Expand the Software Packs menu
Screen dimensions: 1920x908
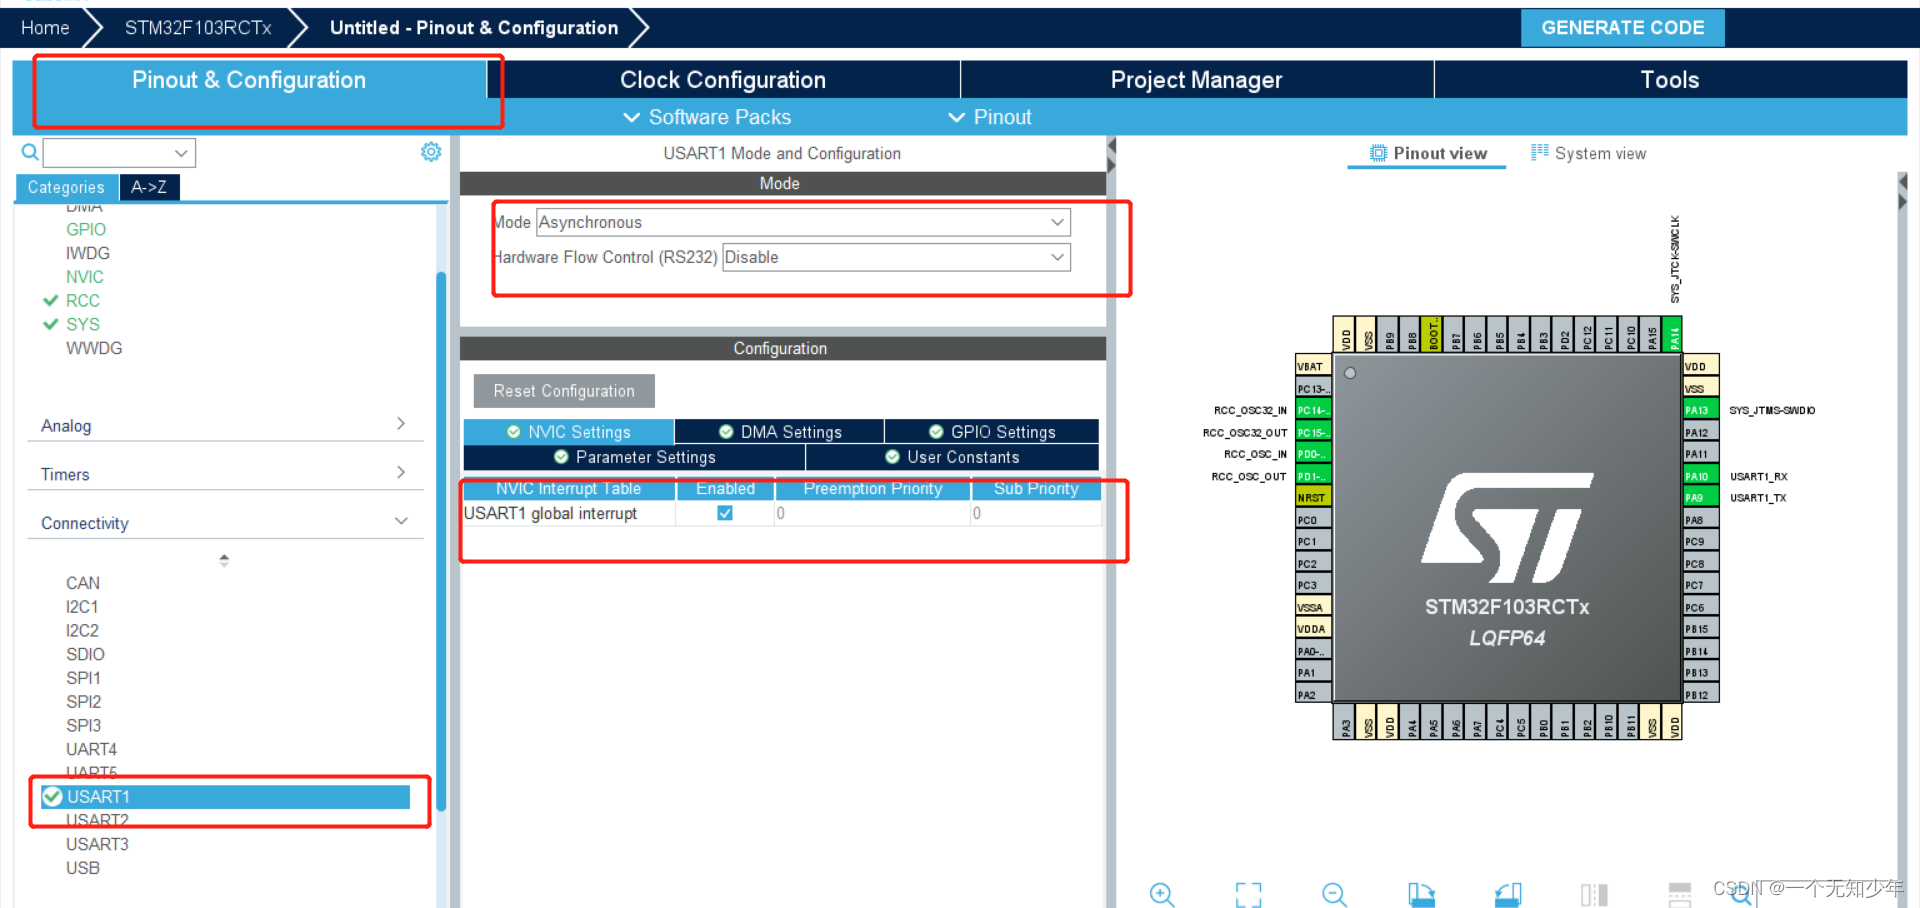click(708, 117)
